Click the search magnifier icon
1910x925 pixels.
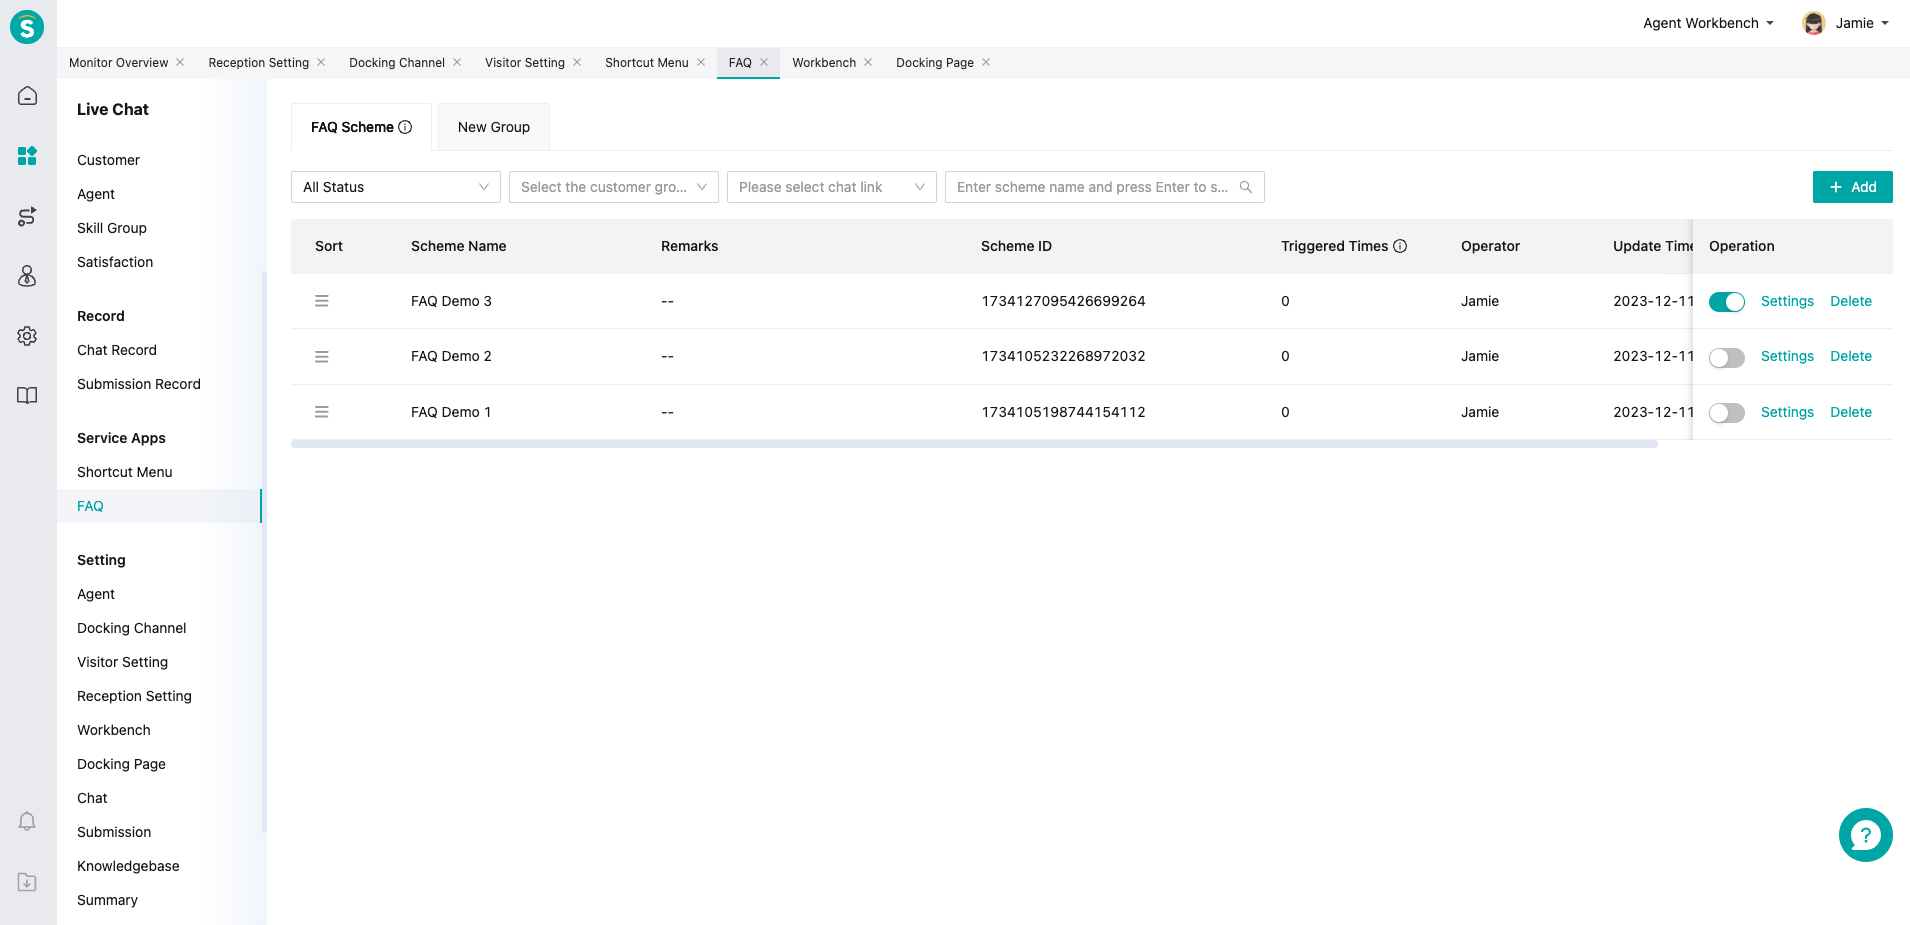coord(1246,187)
